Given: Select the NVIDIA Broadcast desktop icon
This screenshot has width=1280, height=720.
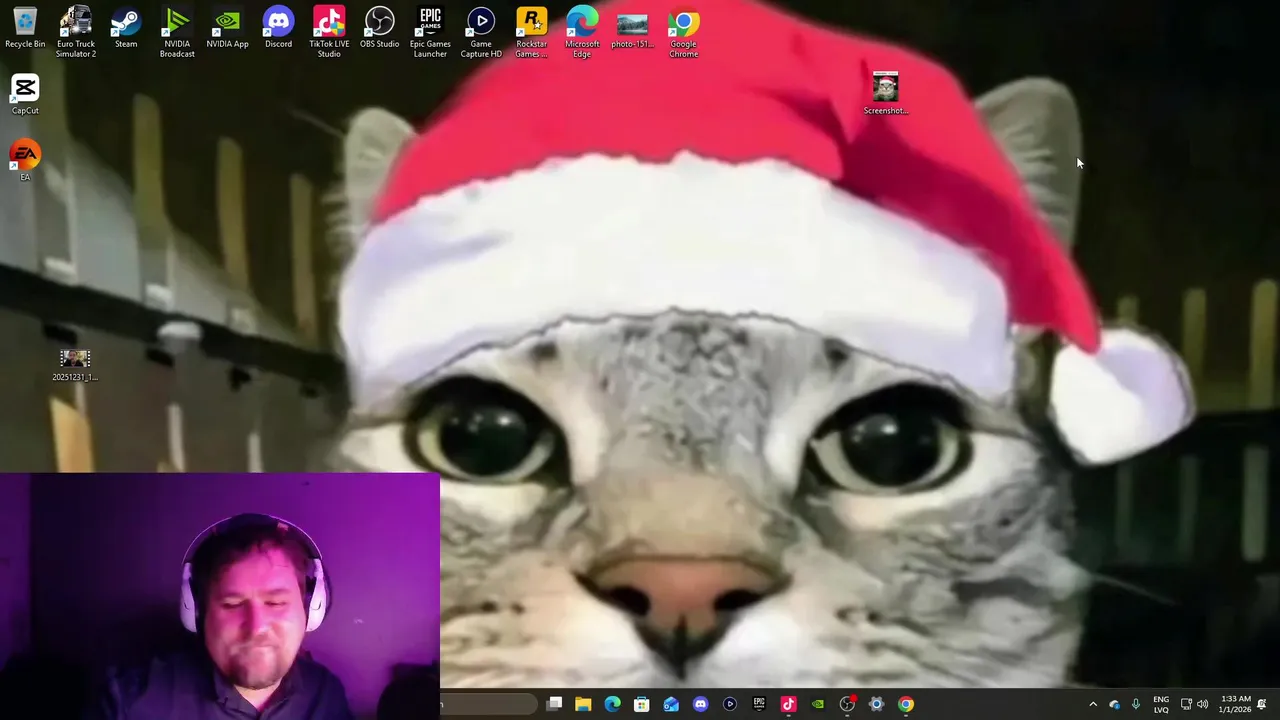Looking at the screenshot, I should point(177,32).
